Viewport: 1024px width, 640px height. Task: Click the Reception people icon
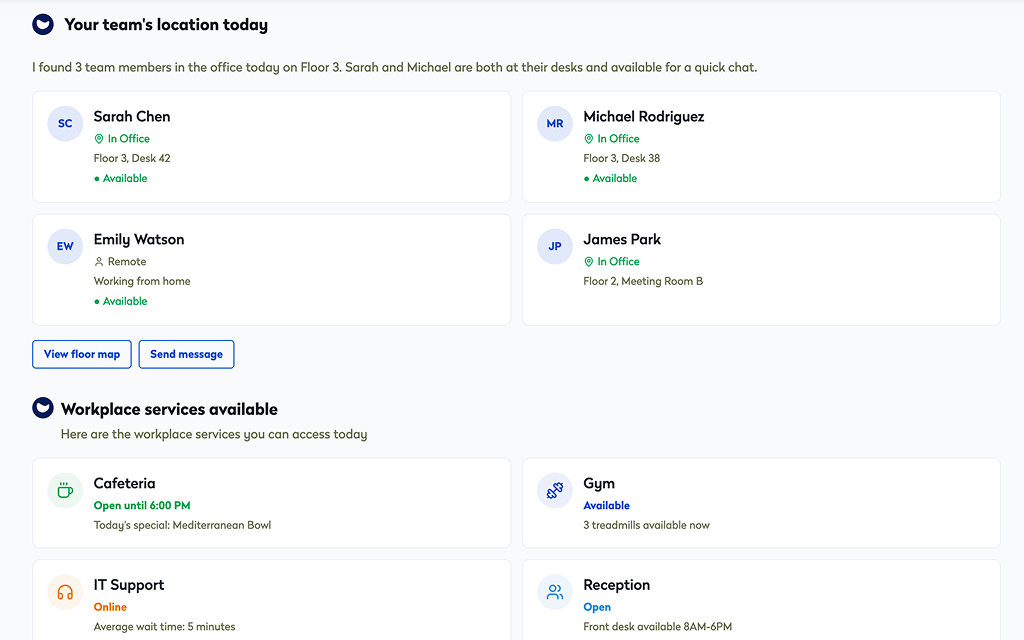coord(555,592)
